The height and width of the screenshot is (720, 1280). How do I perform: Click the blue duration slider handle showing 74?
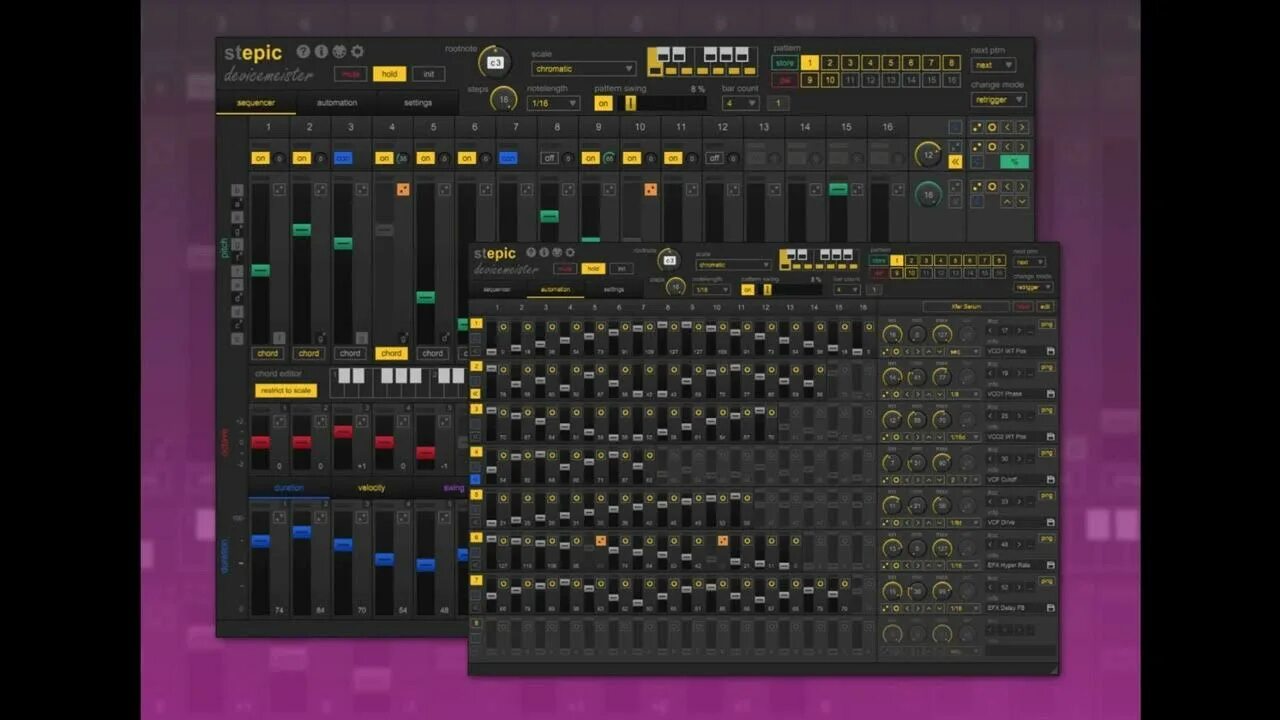pyautogui.click(x=260, y=541)
